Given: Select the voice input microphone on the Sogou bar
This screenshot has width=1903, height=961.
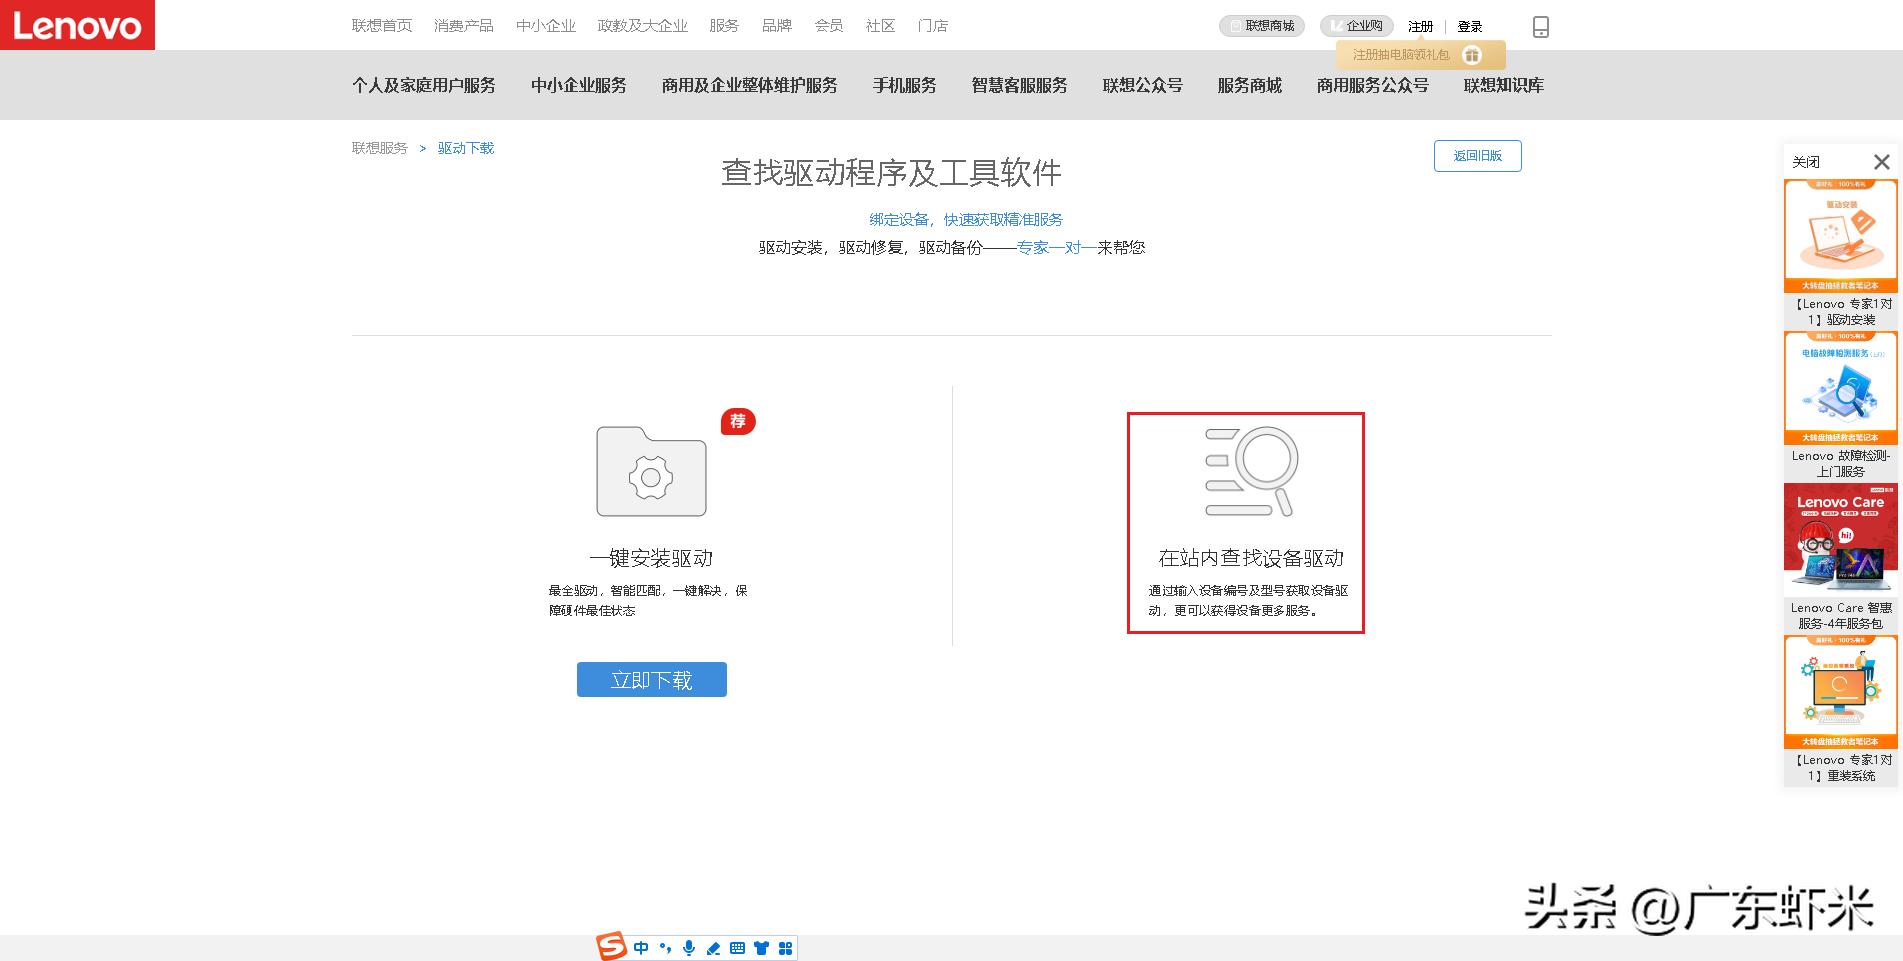Looking at the screenshot, I should point(687,947).
